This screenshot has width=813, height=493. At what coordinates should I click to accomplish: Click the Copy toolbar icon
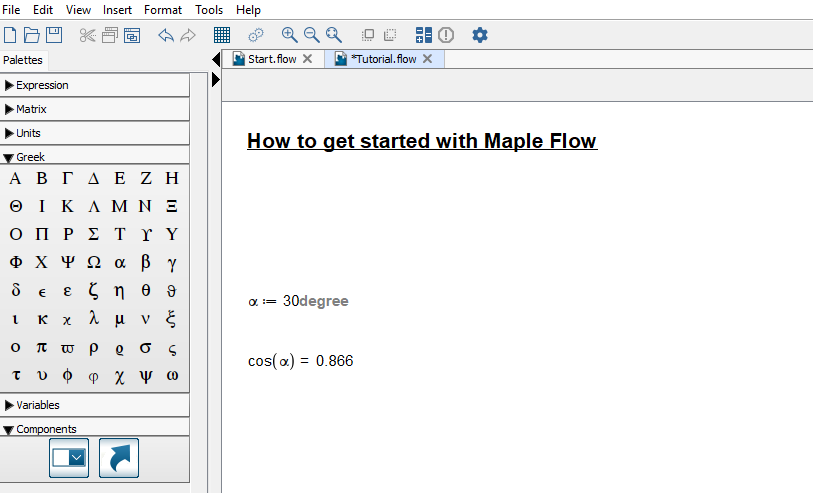pyautogui.click(x=109, y=35)
